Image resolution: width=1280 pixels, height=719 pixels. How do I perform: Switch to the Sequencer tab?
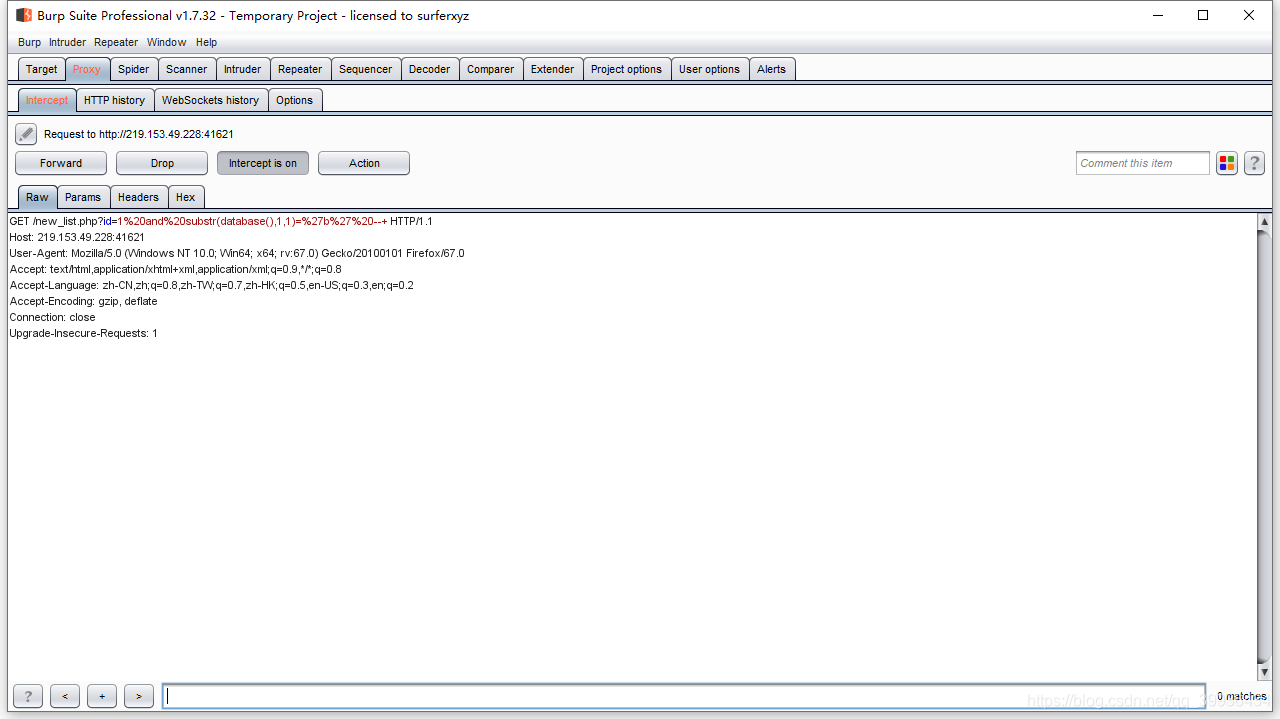coord(366,69)
